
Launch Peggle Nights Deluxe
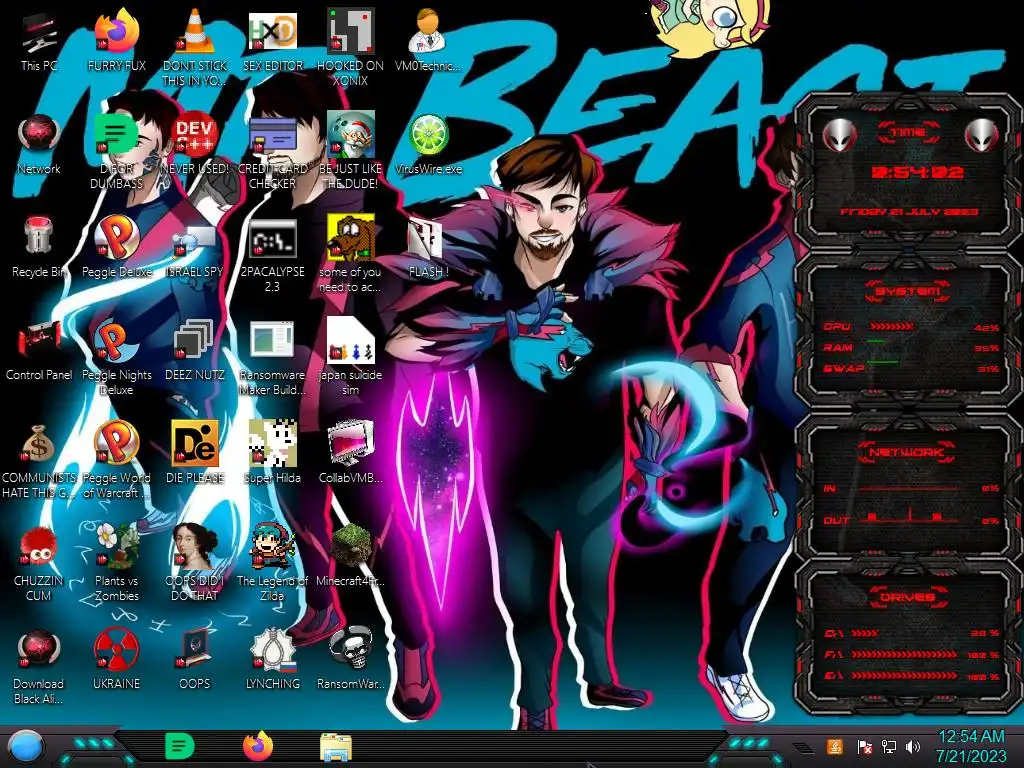[x=116, y=342]
